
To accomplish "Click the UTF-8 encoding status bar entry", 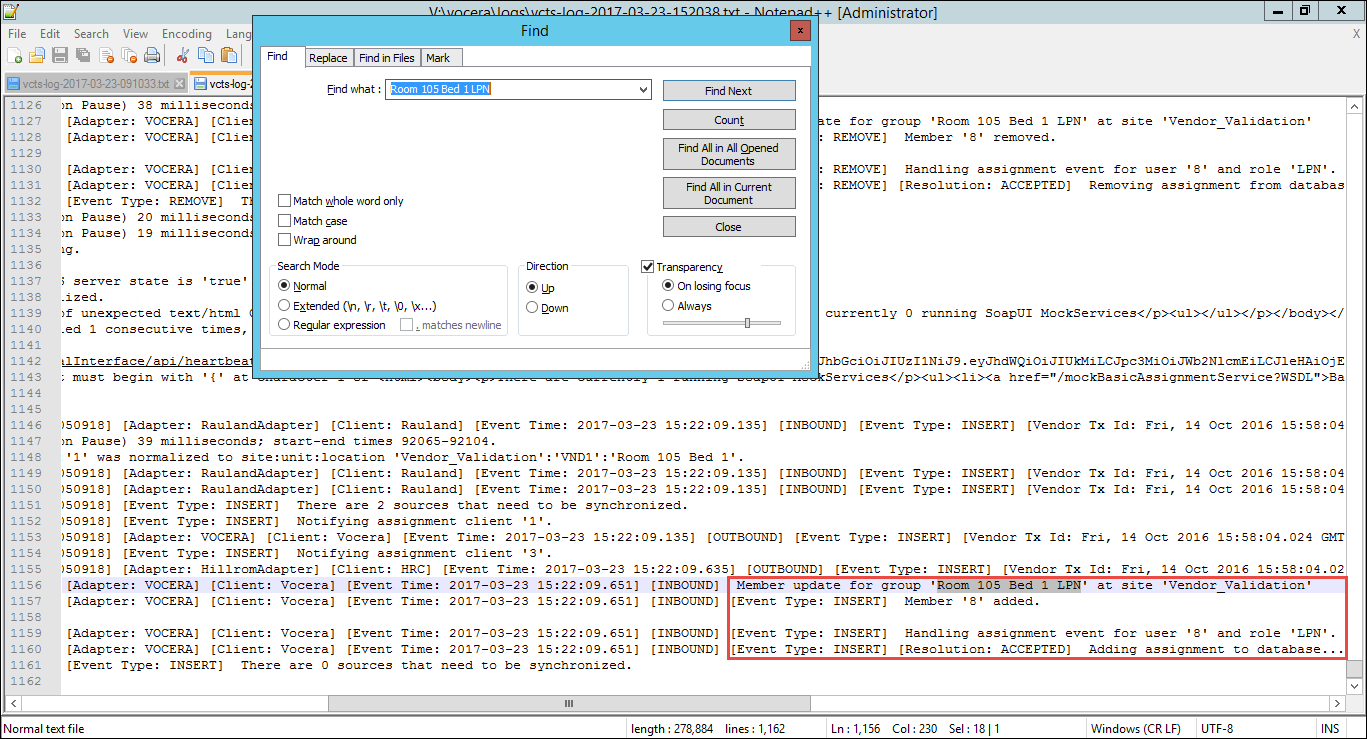I will (x=1217, y=729).
